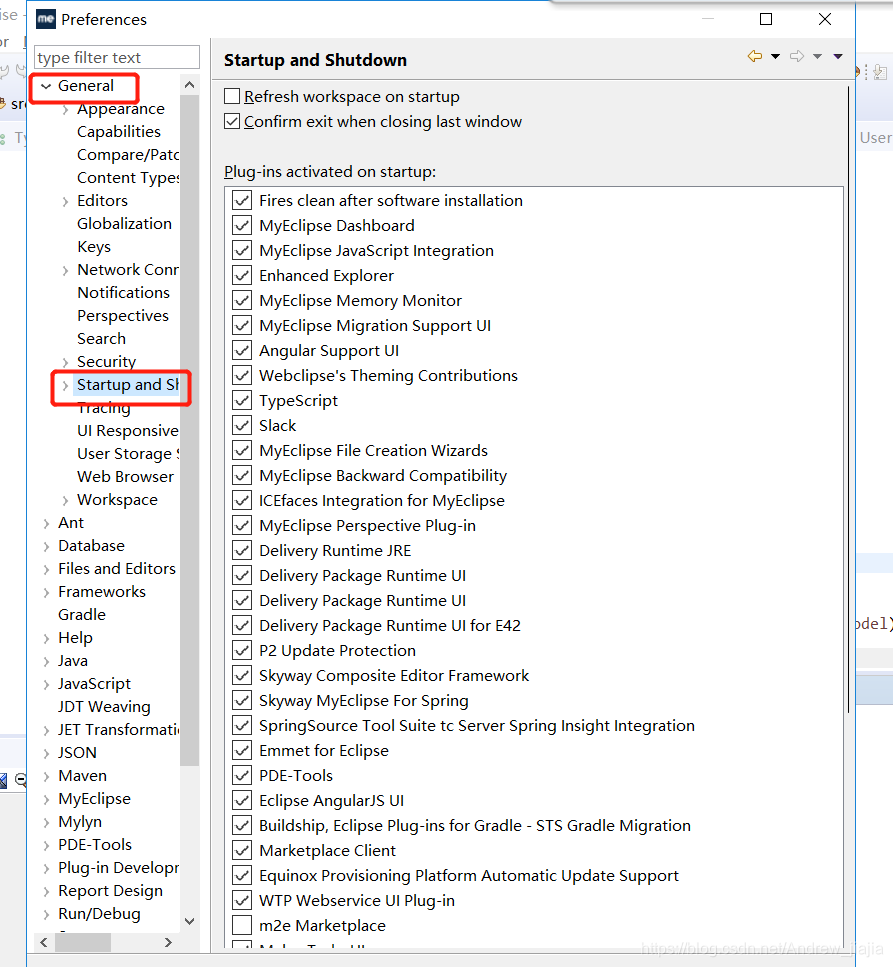This screenshot has height=967, width=893.
Task: Open the preferences view menu triangle
Action: click(837, 56)
